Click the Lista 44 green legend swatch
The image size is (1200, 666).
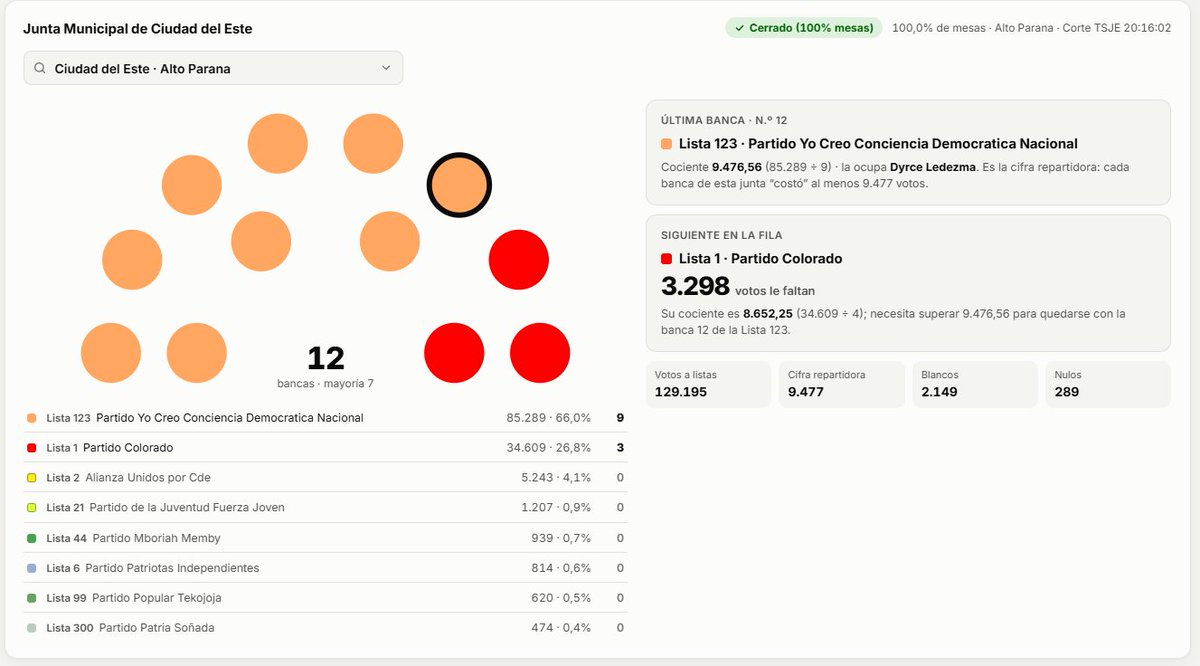pyautogui.click(x=32, y=538)
